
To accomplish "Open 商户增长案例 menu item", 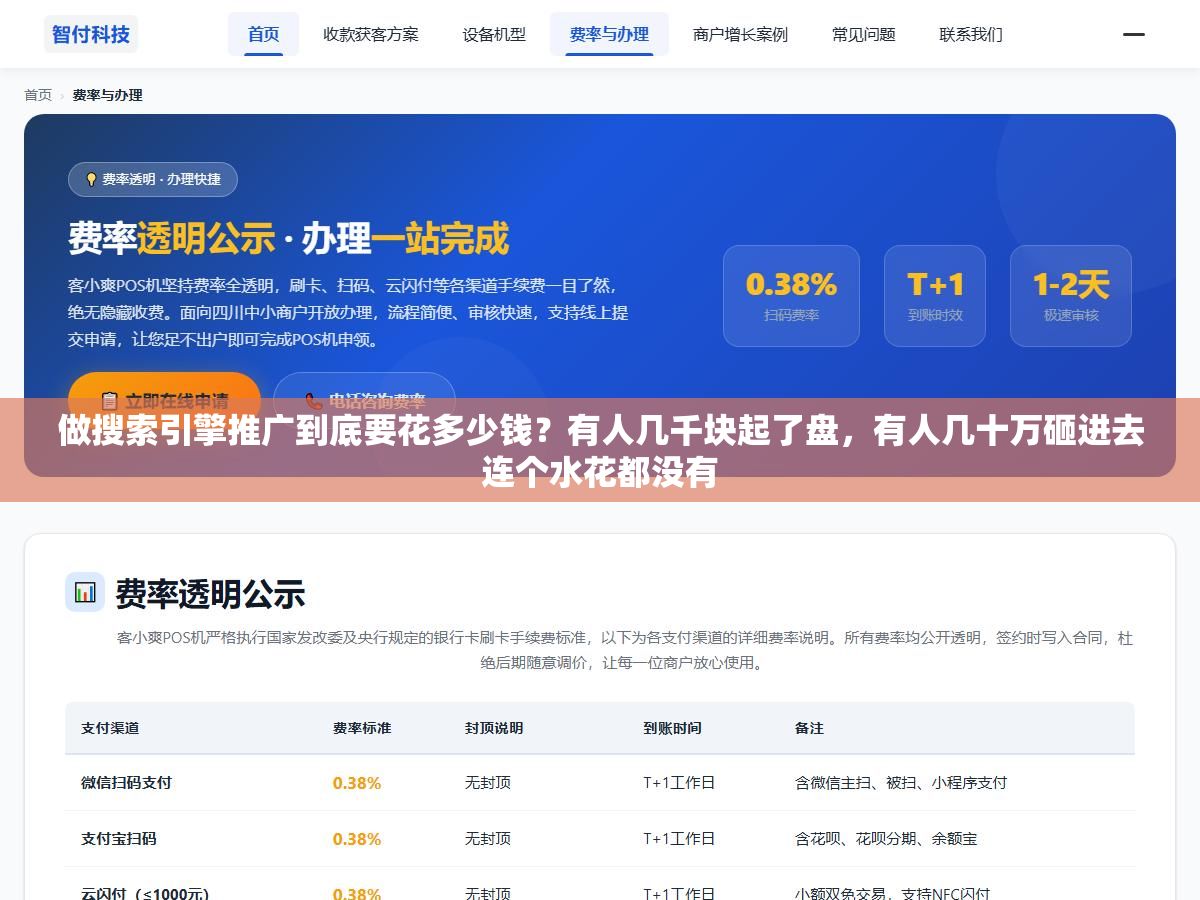I will click(x=740, y=34).
